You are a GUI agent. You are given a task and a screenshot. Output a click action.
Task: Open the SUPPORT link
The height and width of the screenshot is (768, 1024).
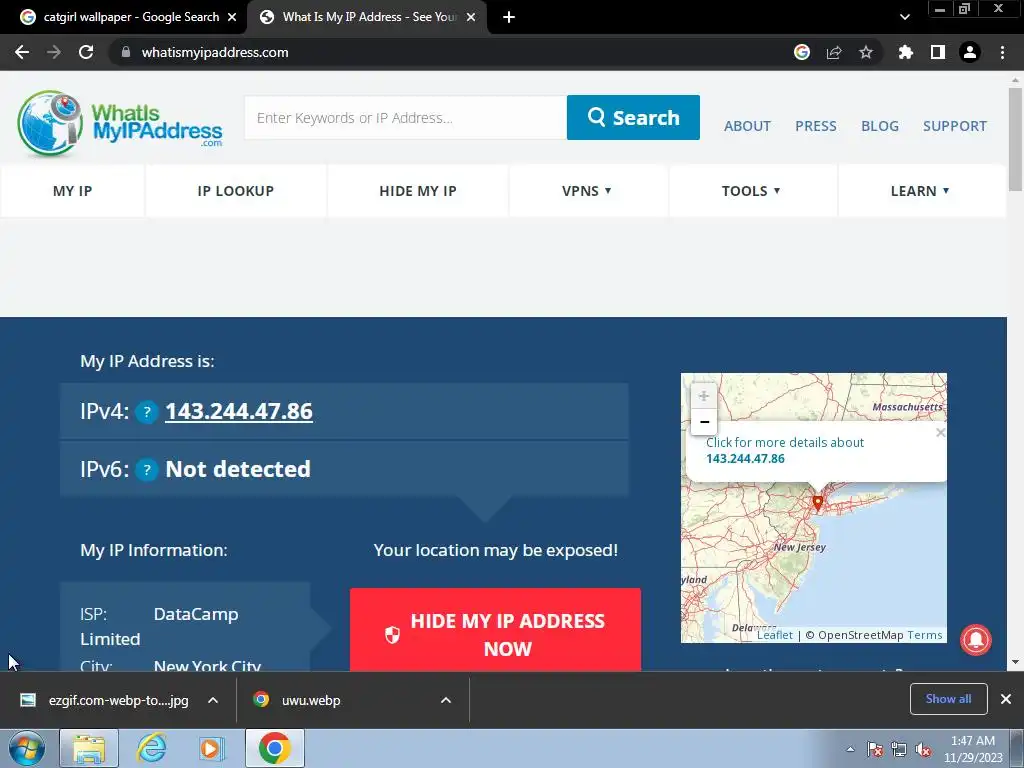[955, 126]
